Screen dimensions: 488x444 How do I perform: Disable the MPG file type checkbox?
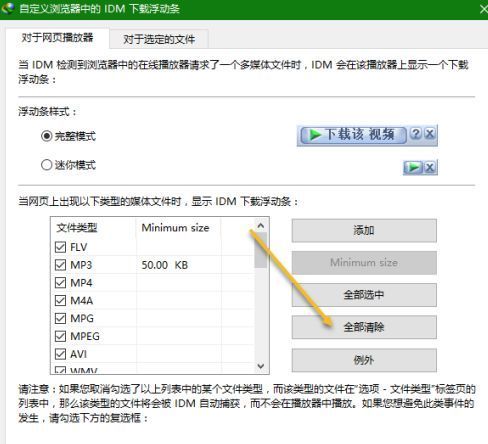click(60, 318)
